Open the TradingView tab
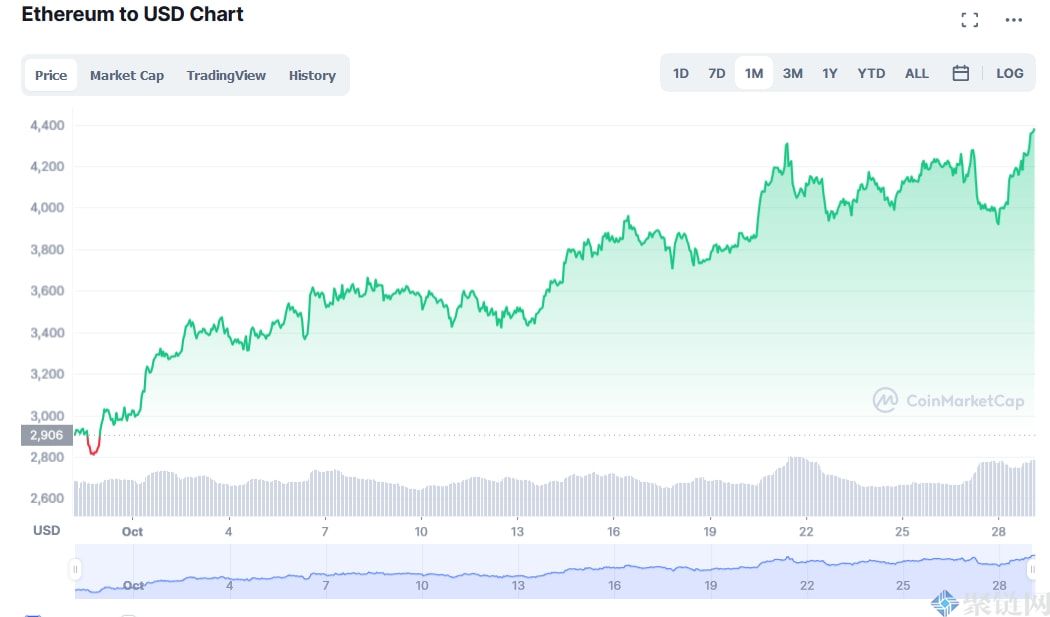The width and height of the screenshot is (1050, 617). click(226, 75)
